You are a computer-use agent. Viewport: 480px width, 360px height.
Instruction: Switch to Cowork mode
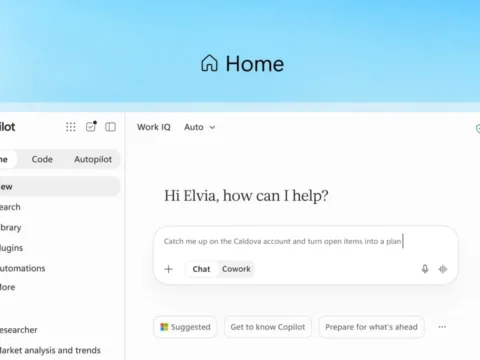[236, 269]
